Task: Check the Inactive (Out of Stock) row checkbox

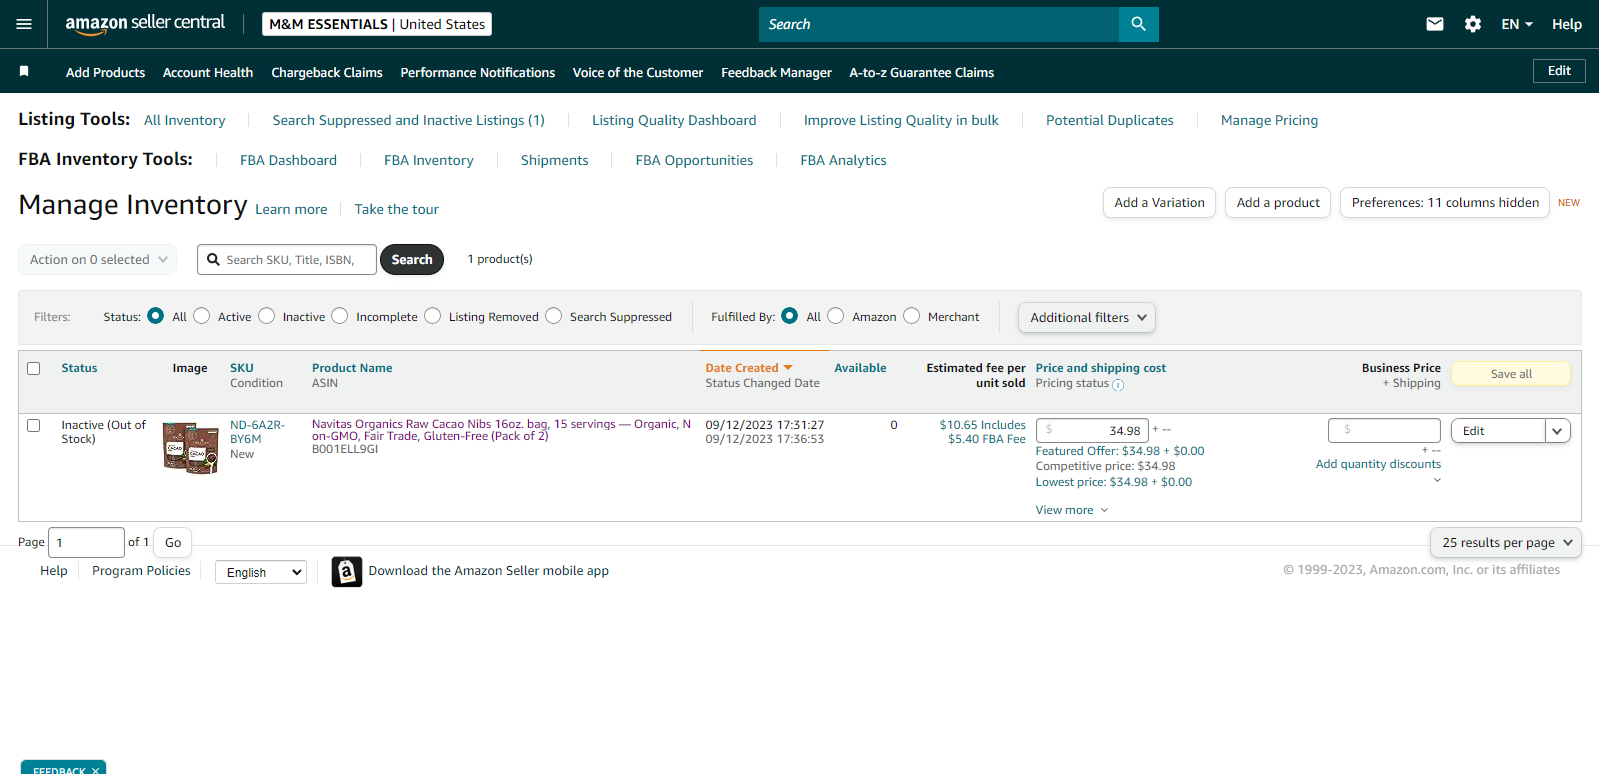Action: click(34, 425)
